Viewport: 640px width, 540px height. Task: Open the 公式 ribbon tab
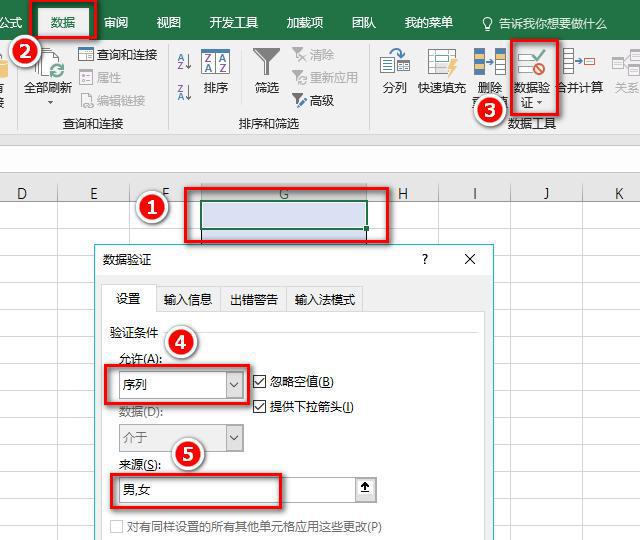[11, 22]
